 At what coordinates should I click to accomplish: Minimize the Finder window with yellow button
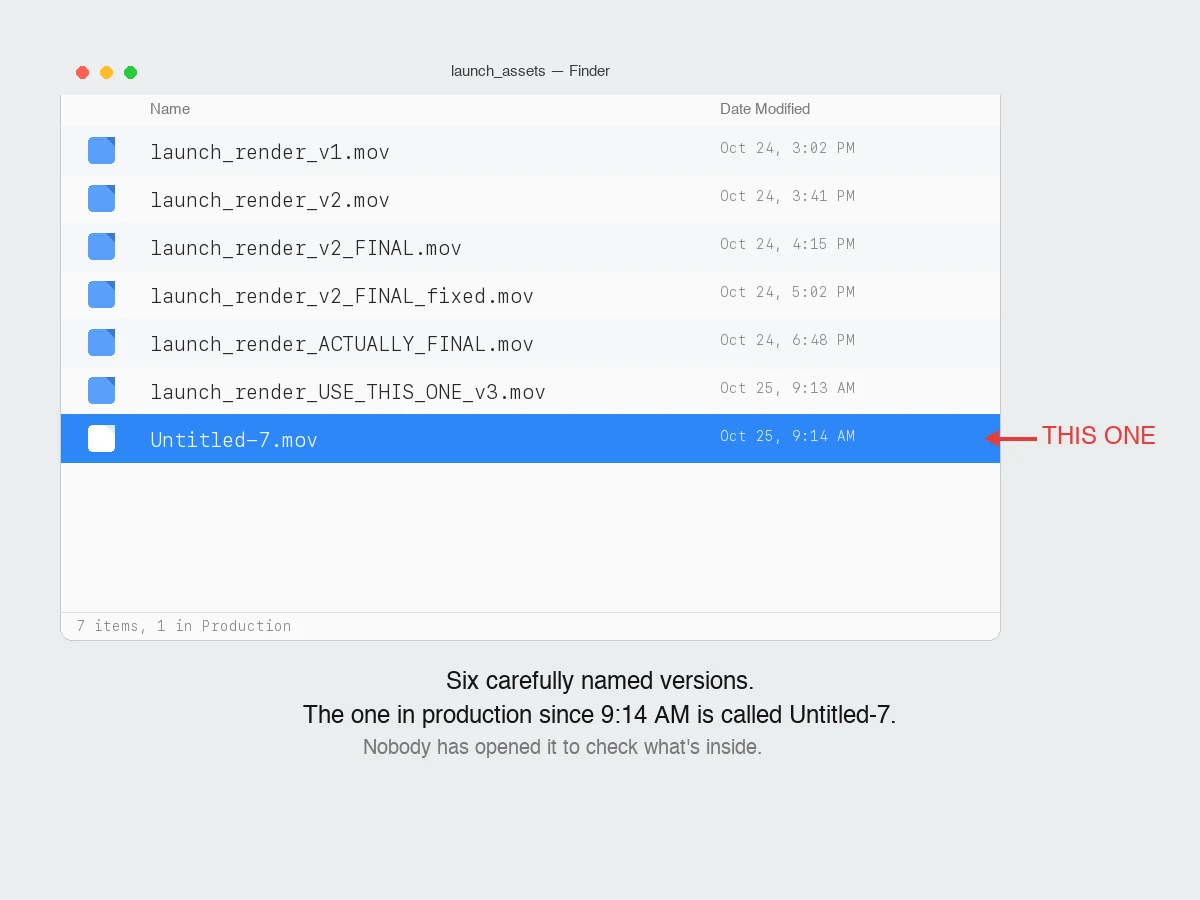point(106,72)
